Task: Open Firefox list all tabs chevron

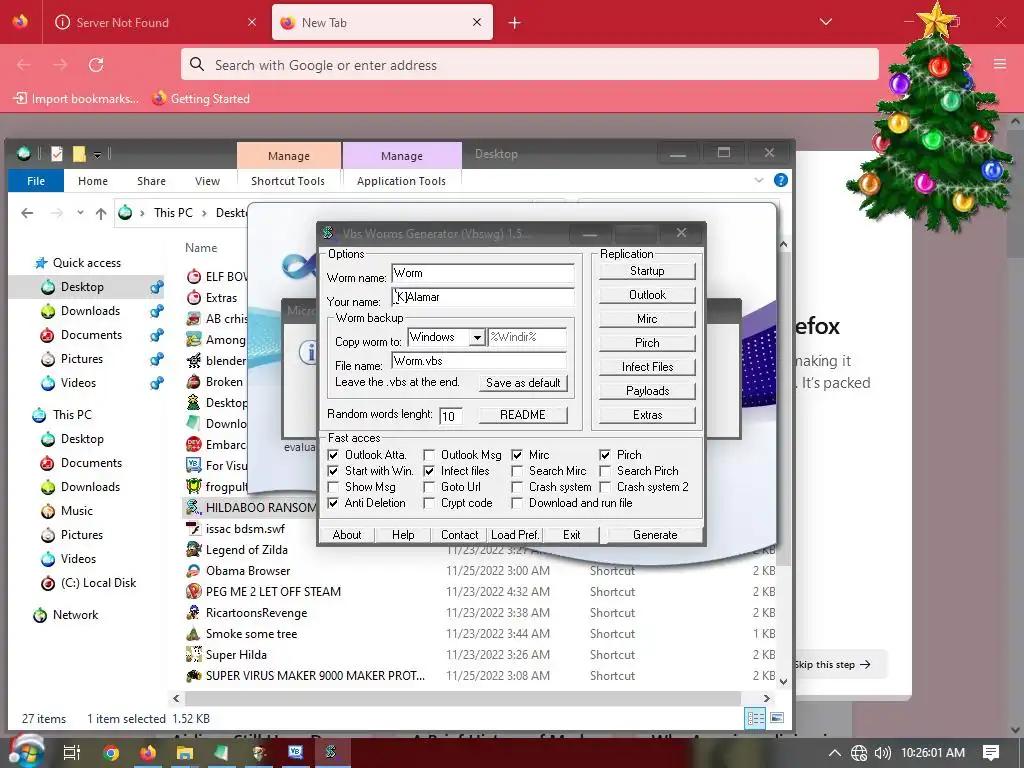Action: (825, 22)
